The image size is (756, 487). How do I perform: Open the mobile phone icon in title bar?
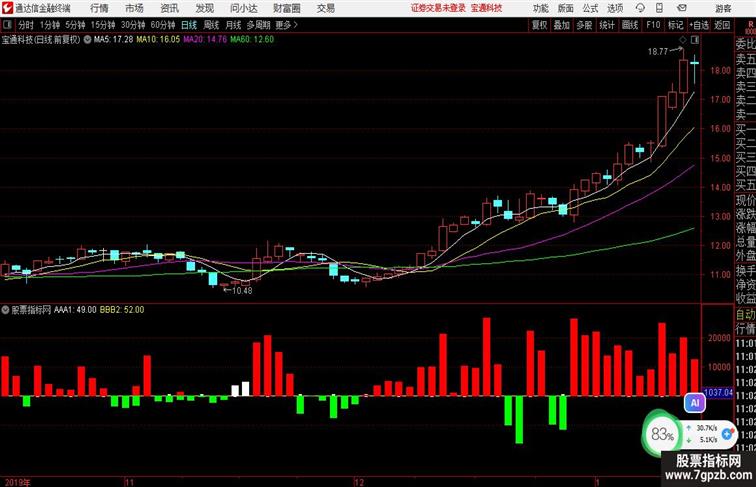pyautogui.click(x=659, y=8)
